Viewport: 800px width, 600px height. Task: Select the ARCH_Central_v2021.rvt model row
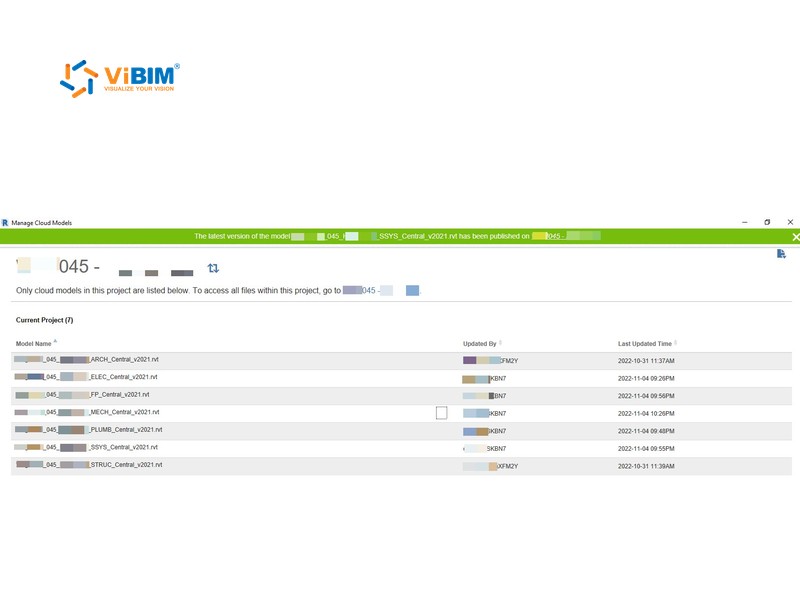[x=402, y=361]
